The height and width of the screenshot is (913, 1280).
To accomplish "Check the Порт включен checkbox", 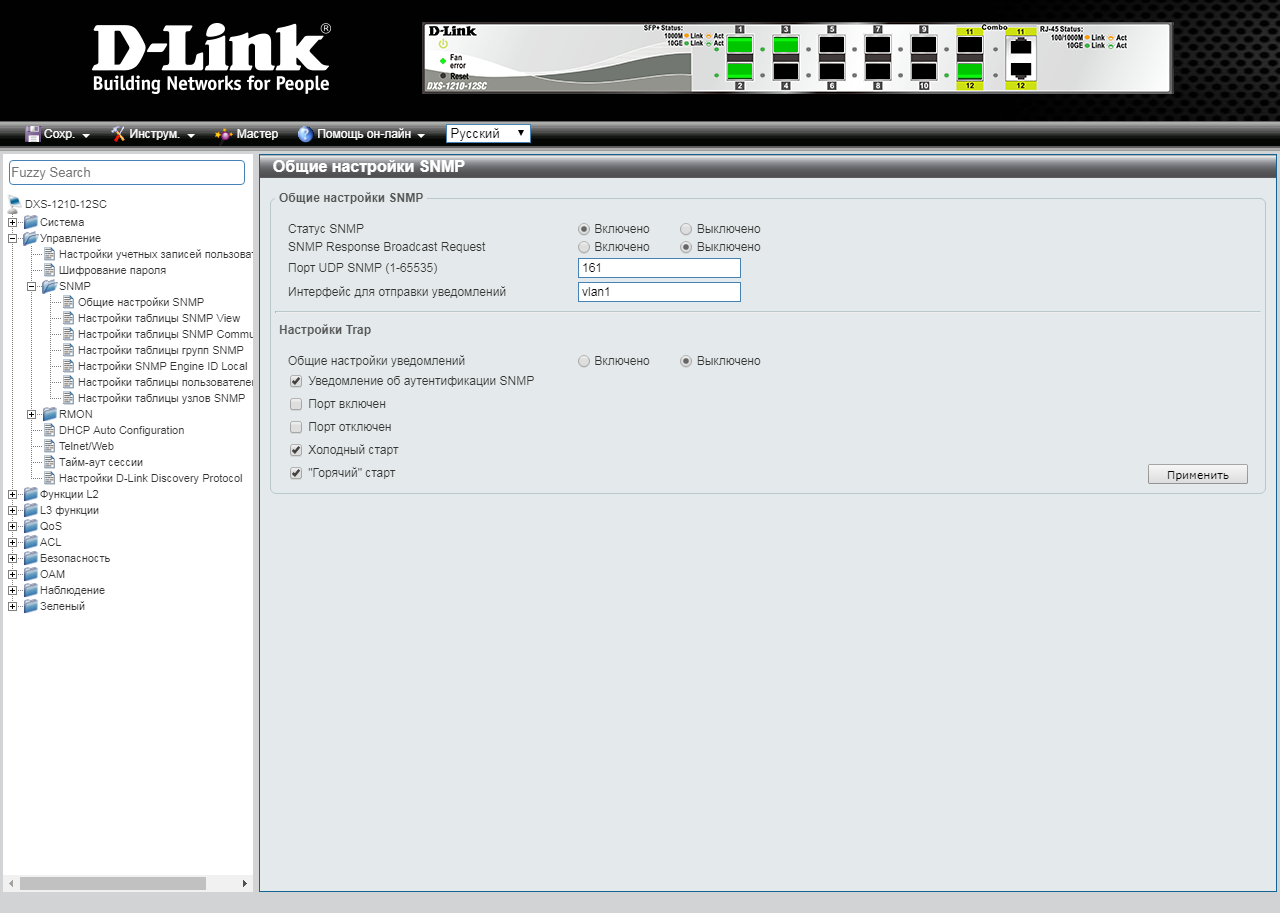I will pyautogui.click(x=296, y=404).
